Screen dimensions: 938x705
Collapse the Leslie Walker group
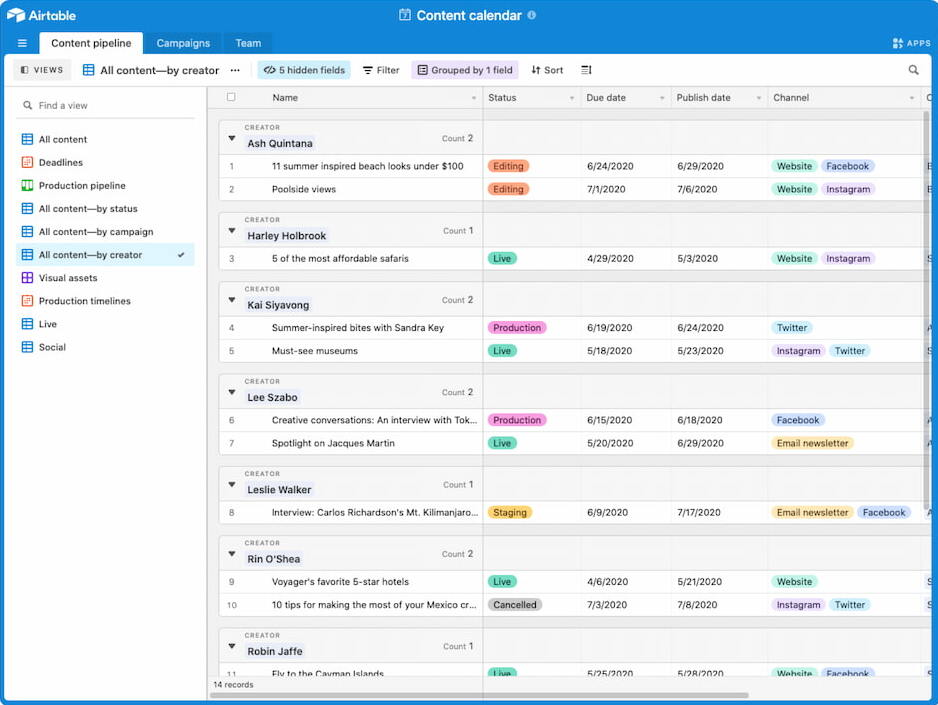click(x=233, y=483)
